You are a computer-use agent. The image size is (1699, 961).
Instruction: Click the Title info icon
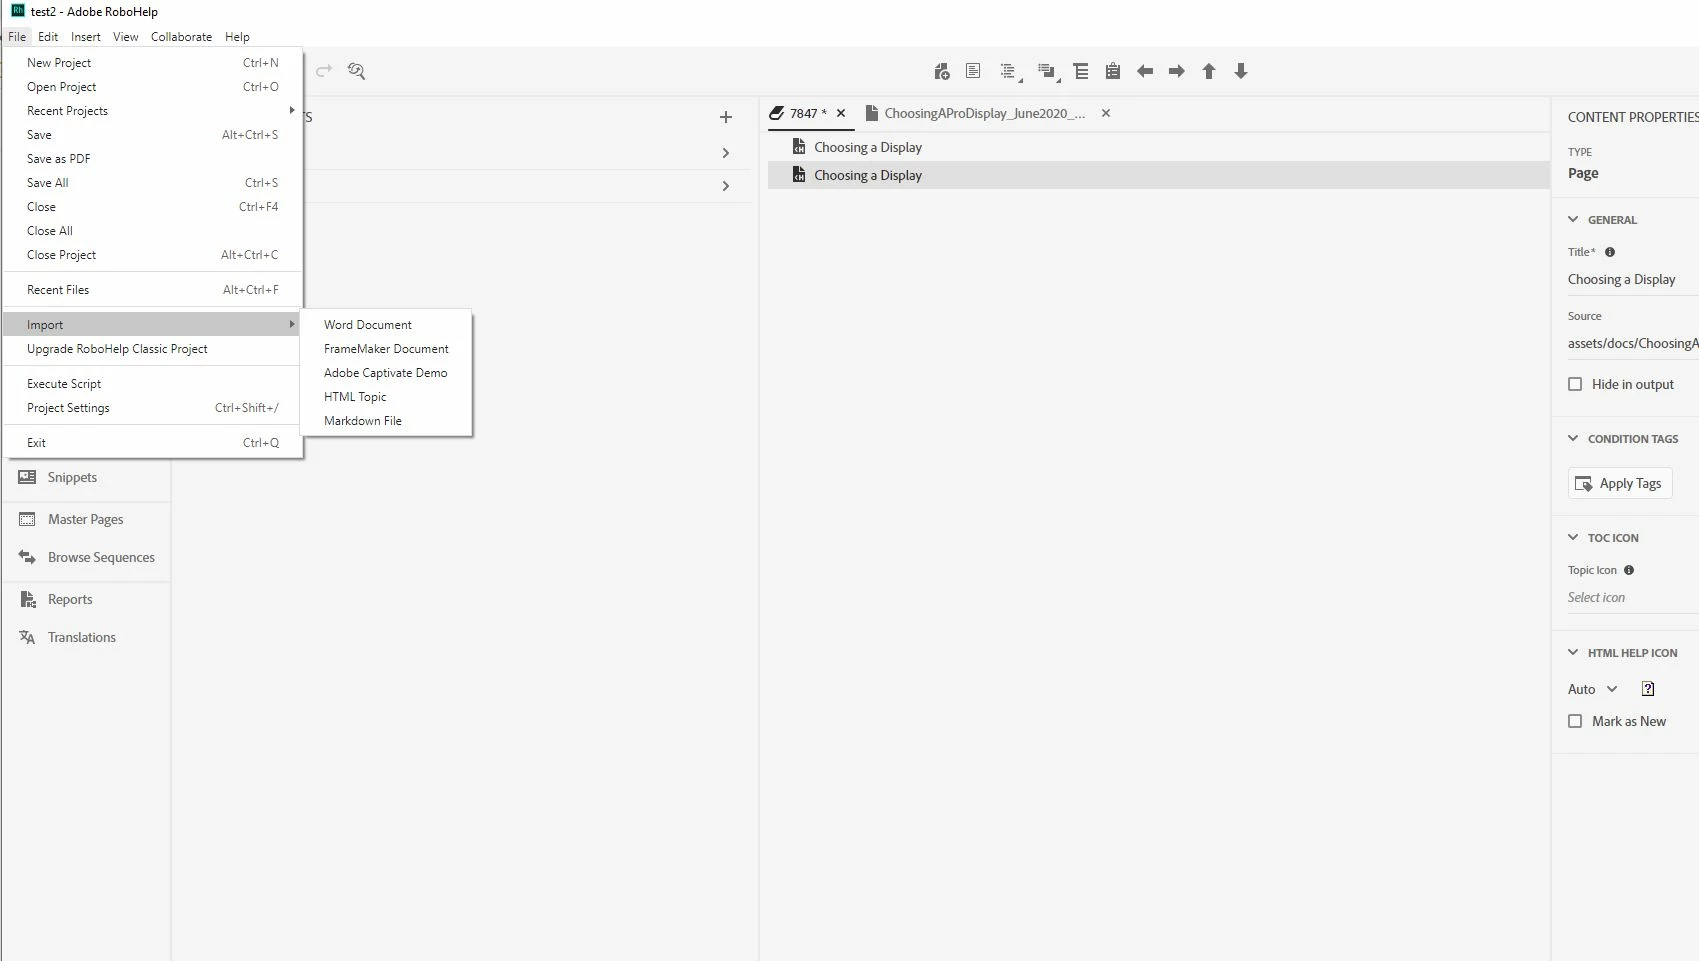(x=1610, y=252)
